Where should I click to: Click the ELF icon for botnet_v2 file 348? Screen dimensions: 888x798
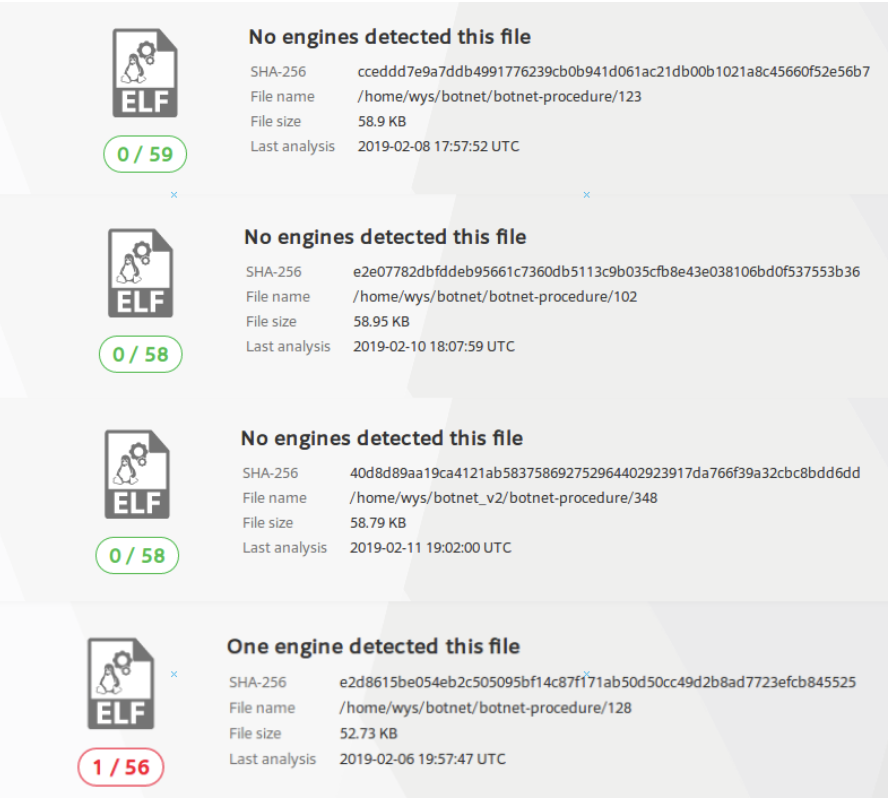(137, 474)
